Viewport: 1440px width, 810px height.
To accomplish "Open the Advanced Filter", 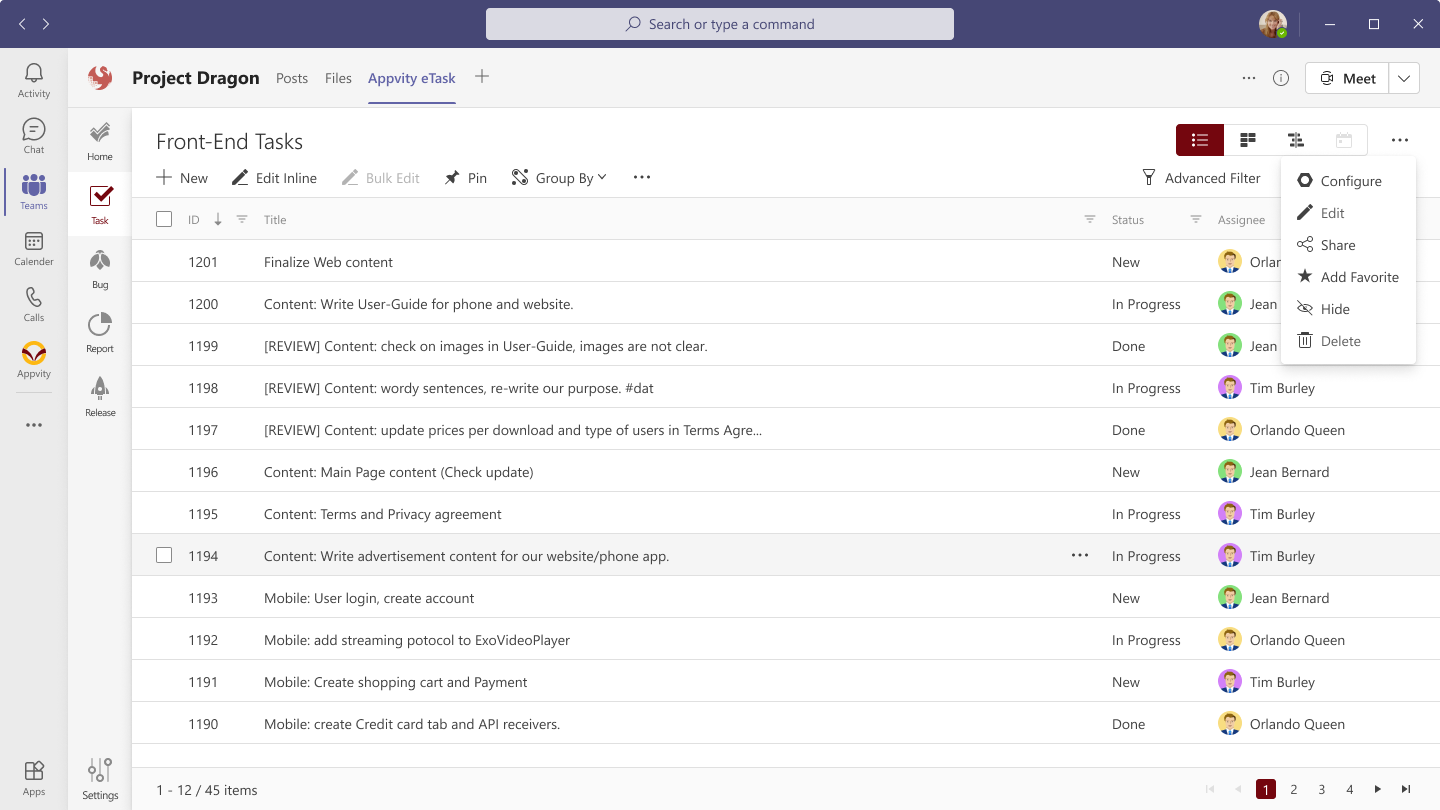I will 1201,178.
